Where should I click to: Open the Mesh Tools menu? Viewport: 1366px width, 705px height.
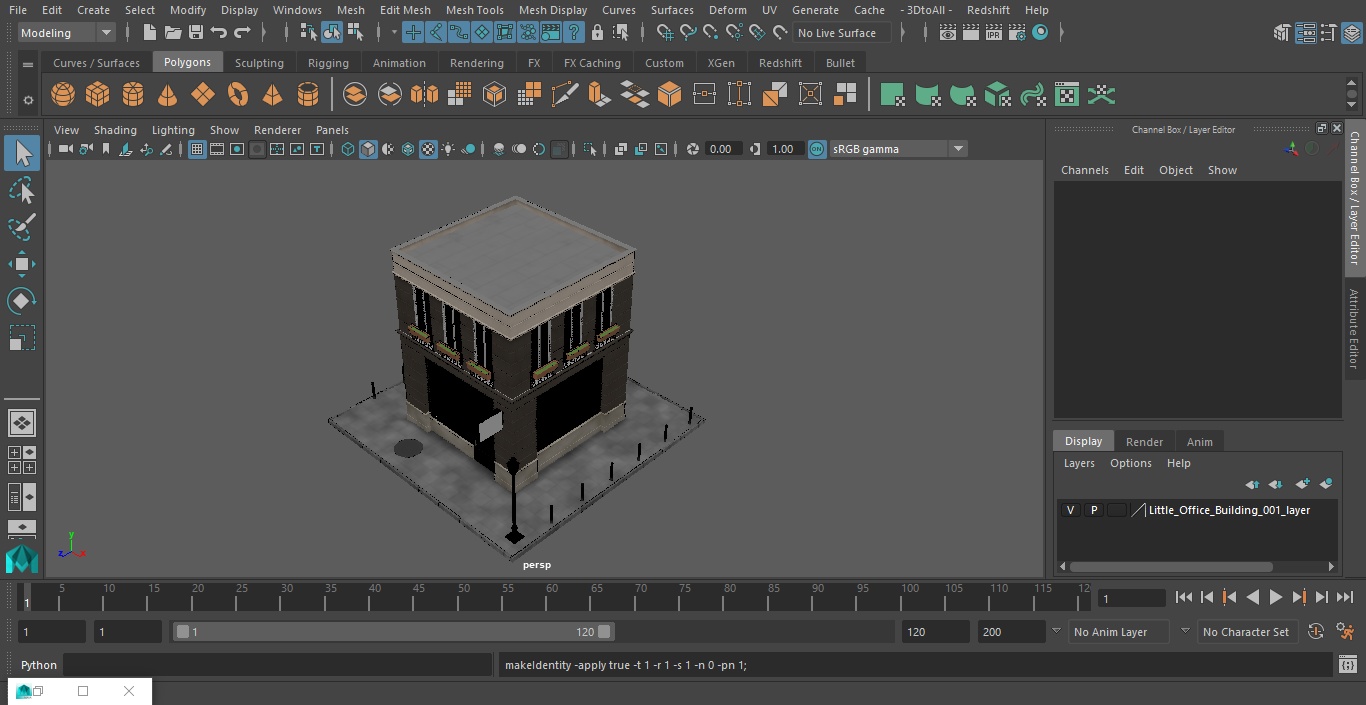point(474,10)
